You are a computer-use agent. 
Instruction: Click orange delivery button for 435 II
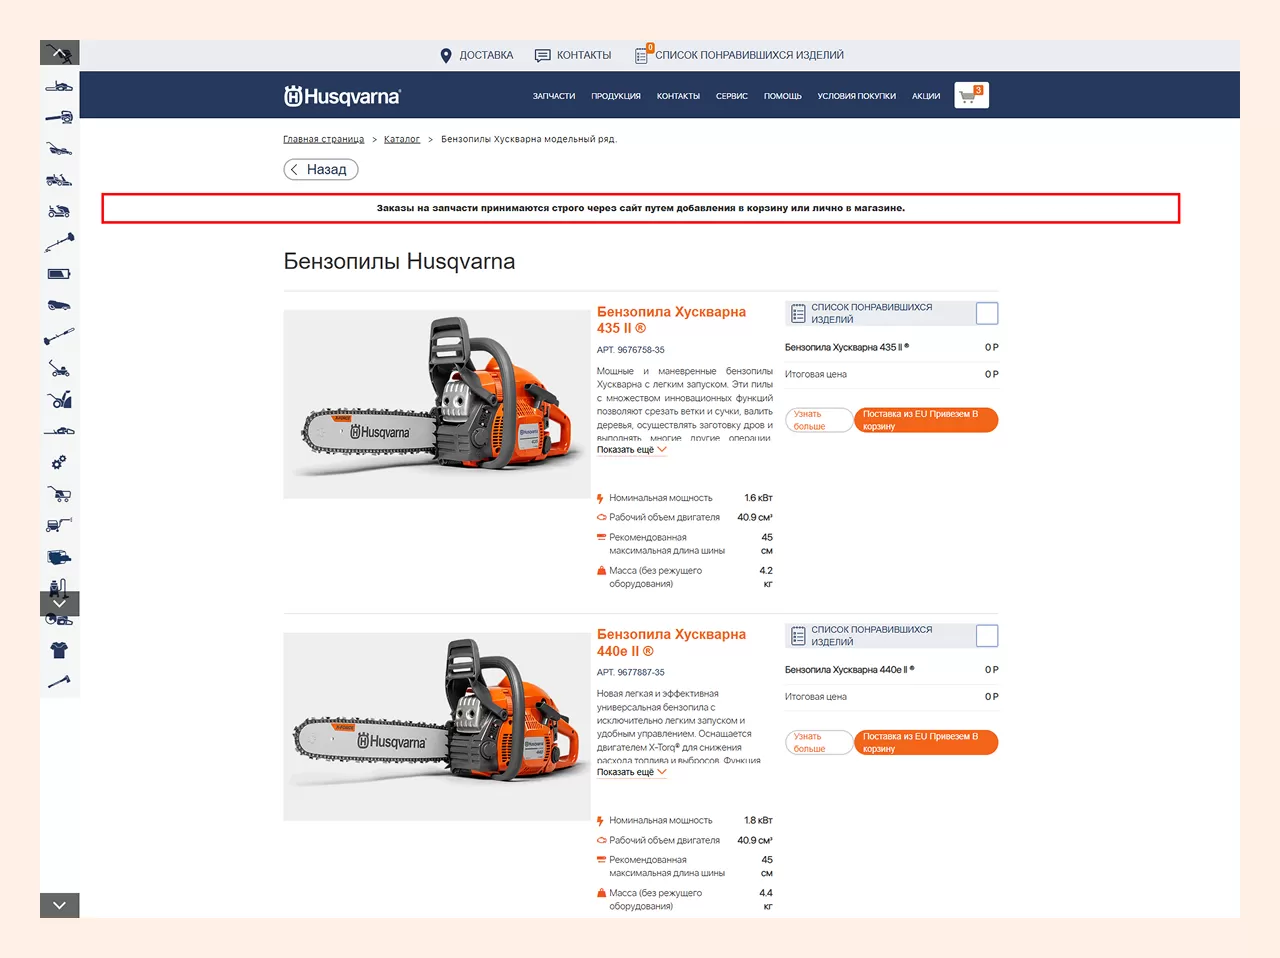926,420
